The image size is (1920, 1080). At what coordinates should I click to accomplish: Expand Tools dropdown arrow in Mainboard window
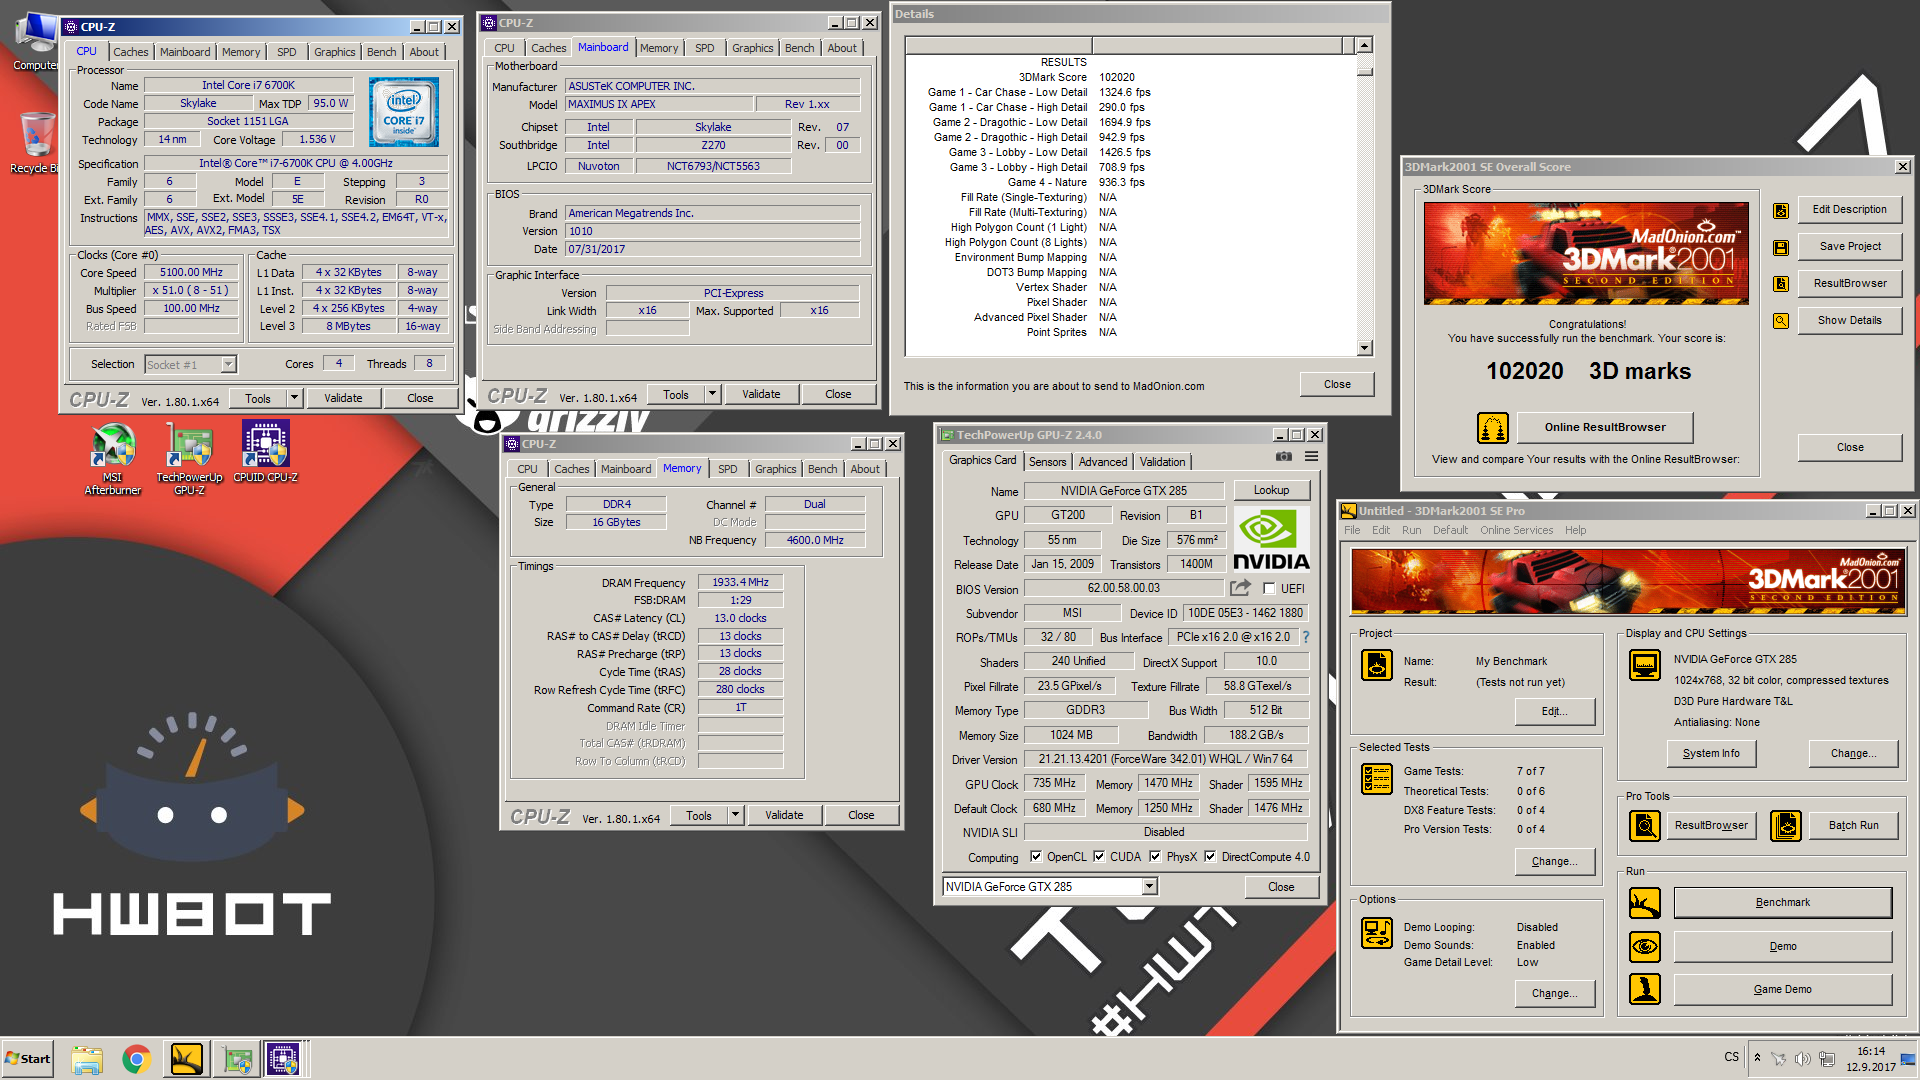point(712,394)
